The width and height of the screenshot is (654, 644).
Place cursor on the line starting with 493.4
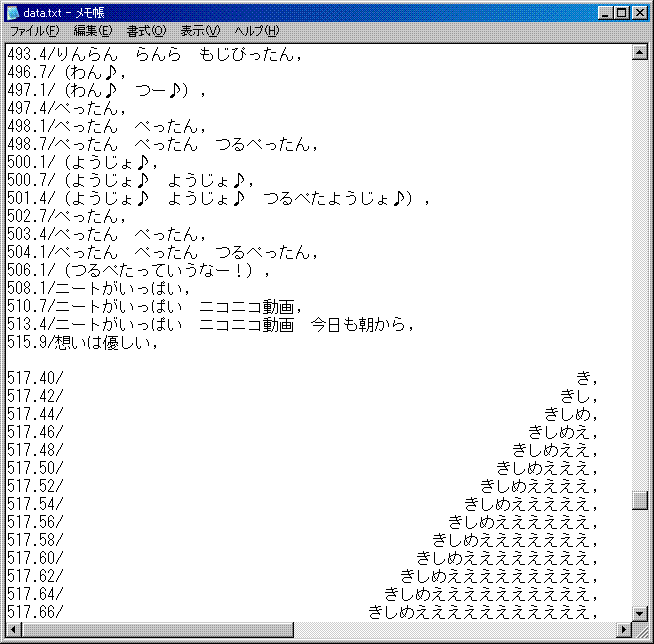pos(150,54)
